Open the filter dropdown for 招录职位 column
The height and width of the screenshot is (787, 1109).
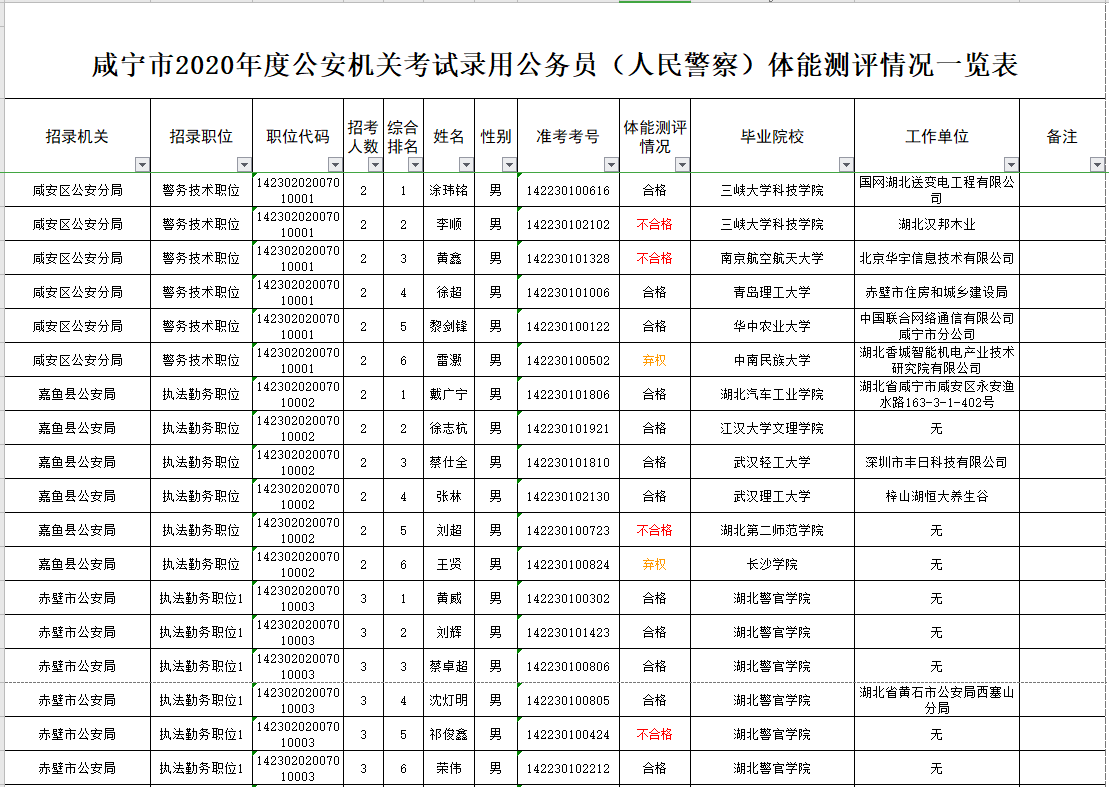244,165
